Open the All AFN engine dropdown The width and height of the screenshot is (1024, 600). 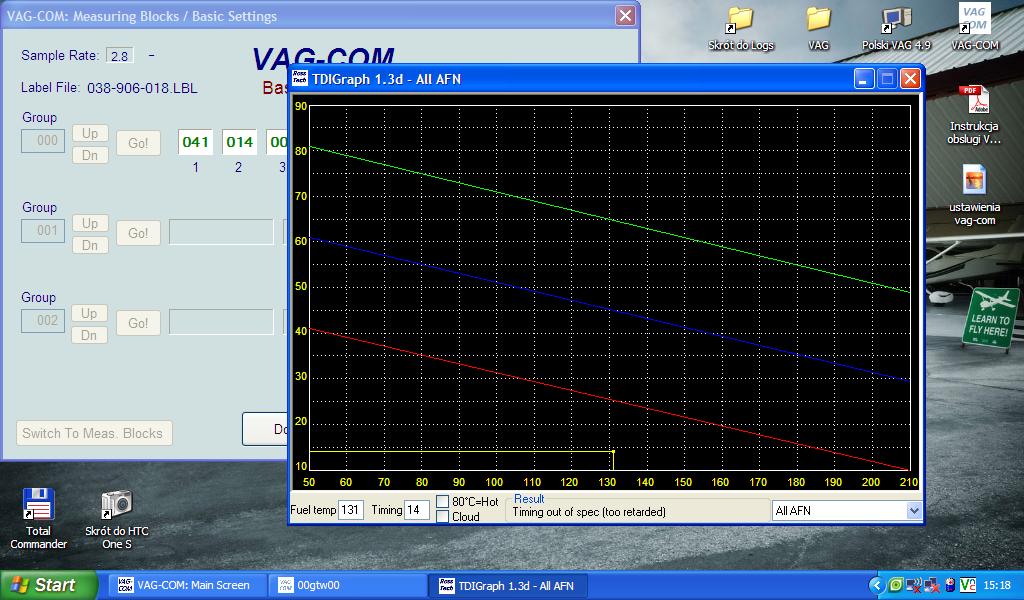click(x=914, y=511)
